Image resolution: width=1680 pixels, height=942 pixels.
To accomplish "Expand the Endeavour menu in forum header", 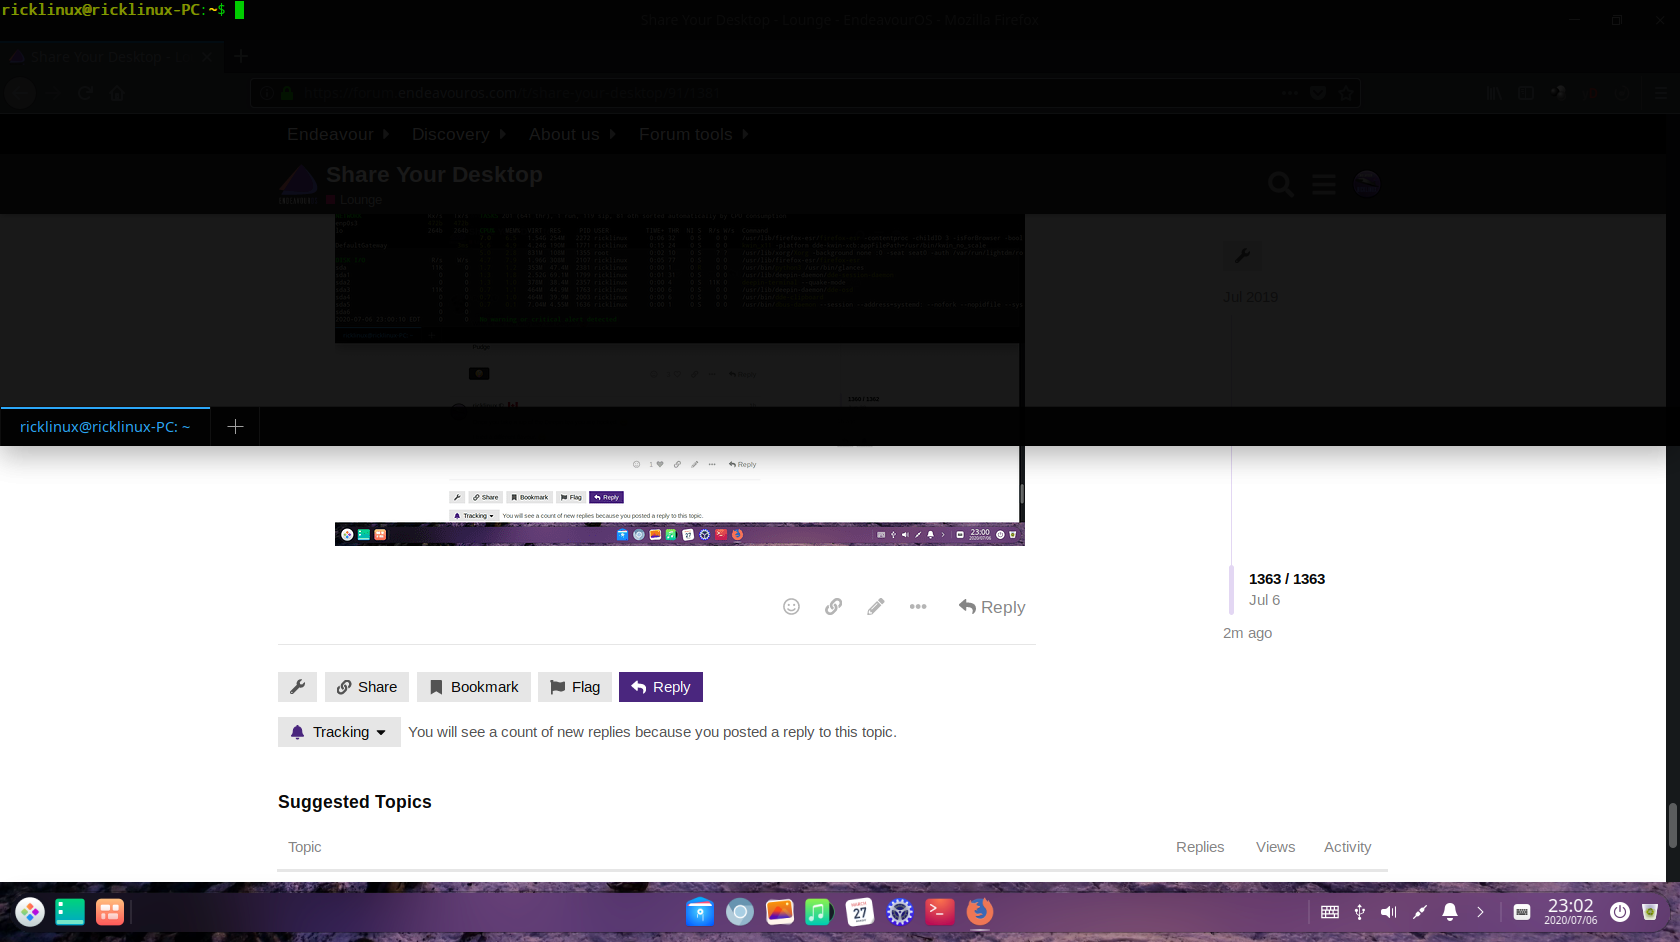I will point(338,134).
